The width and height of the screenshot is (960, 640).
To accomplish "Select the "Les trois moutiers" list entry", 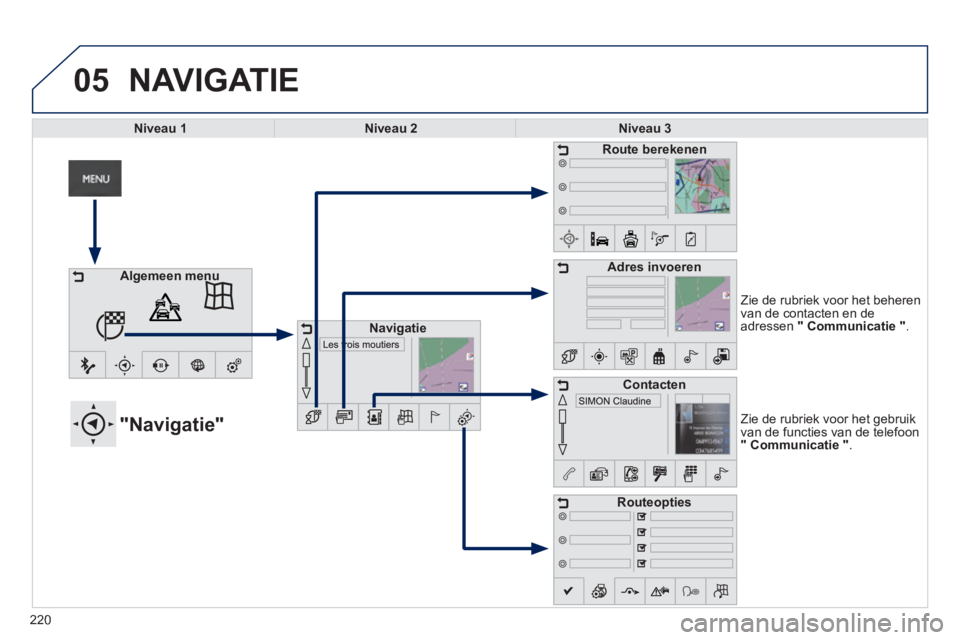I will point(361,345).
